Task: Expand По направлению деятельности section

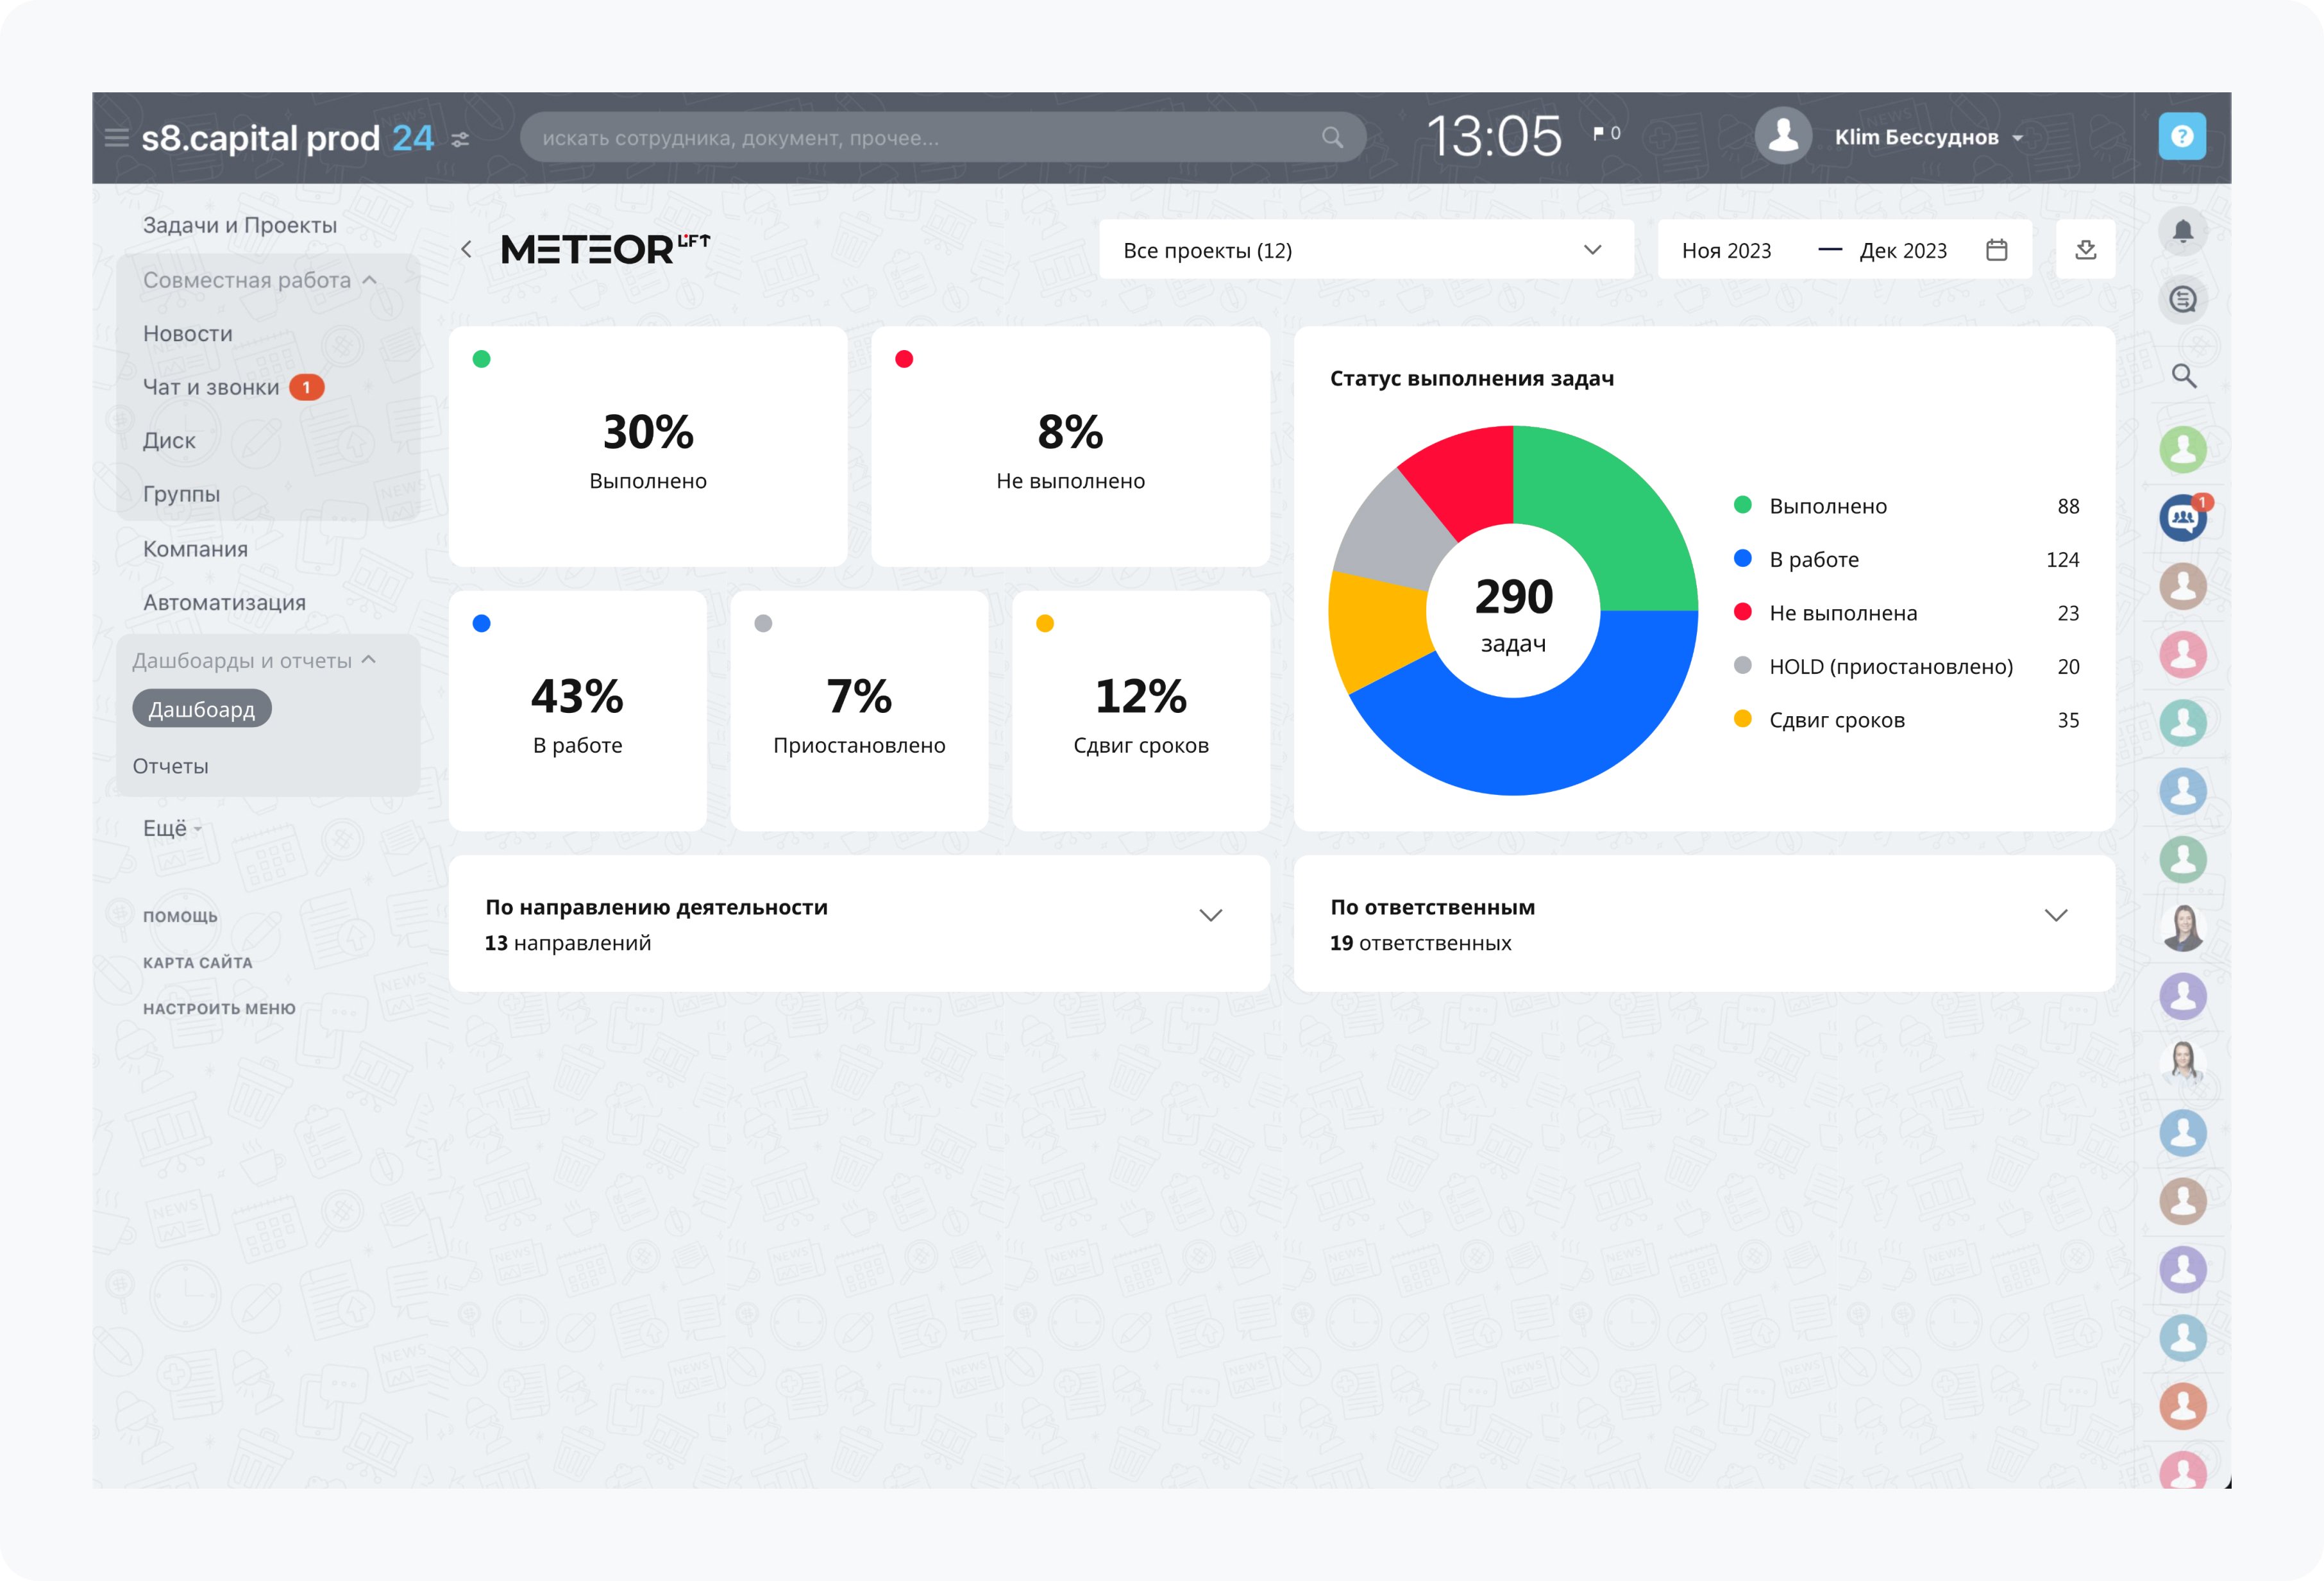Action: (1210, 916)
